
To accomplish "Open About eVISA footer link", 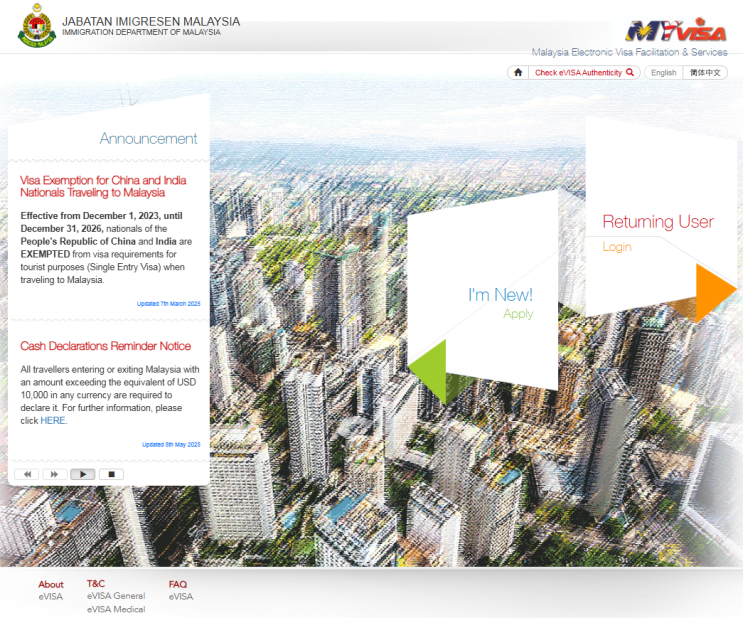I will pos(51,596).
